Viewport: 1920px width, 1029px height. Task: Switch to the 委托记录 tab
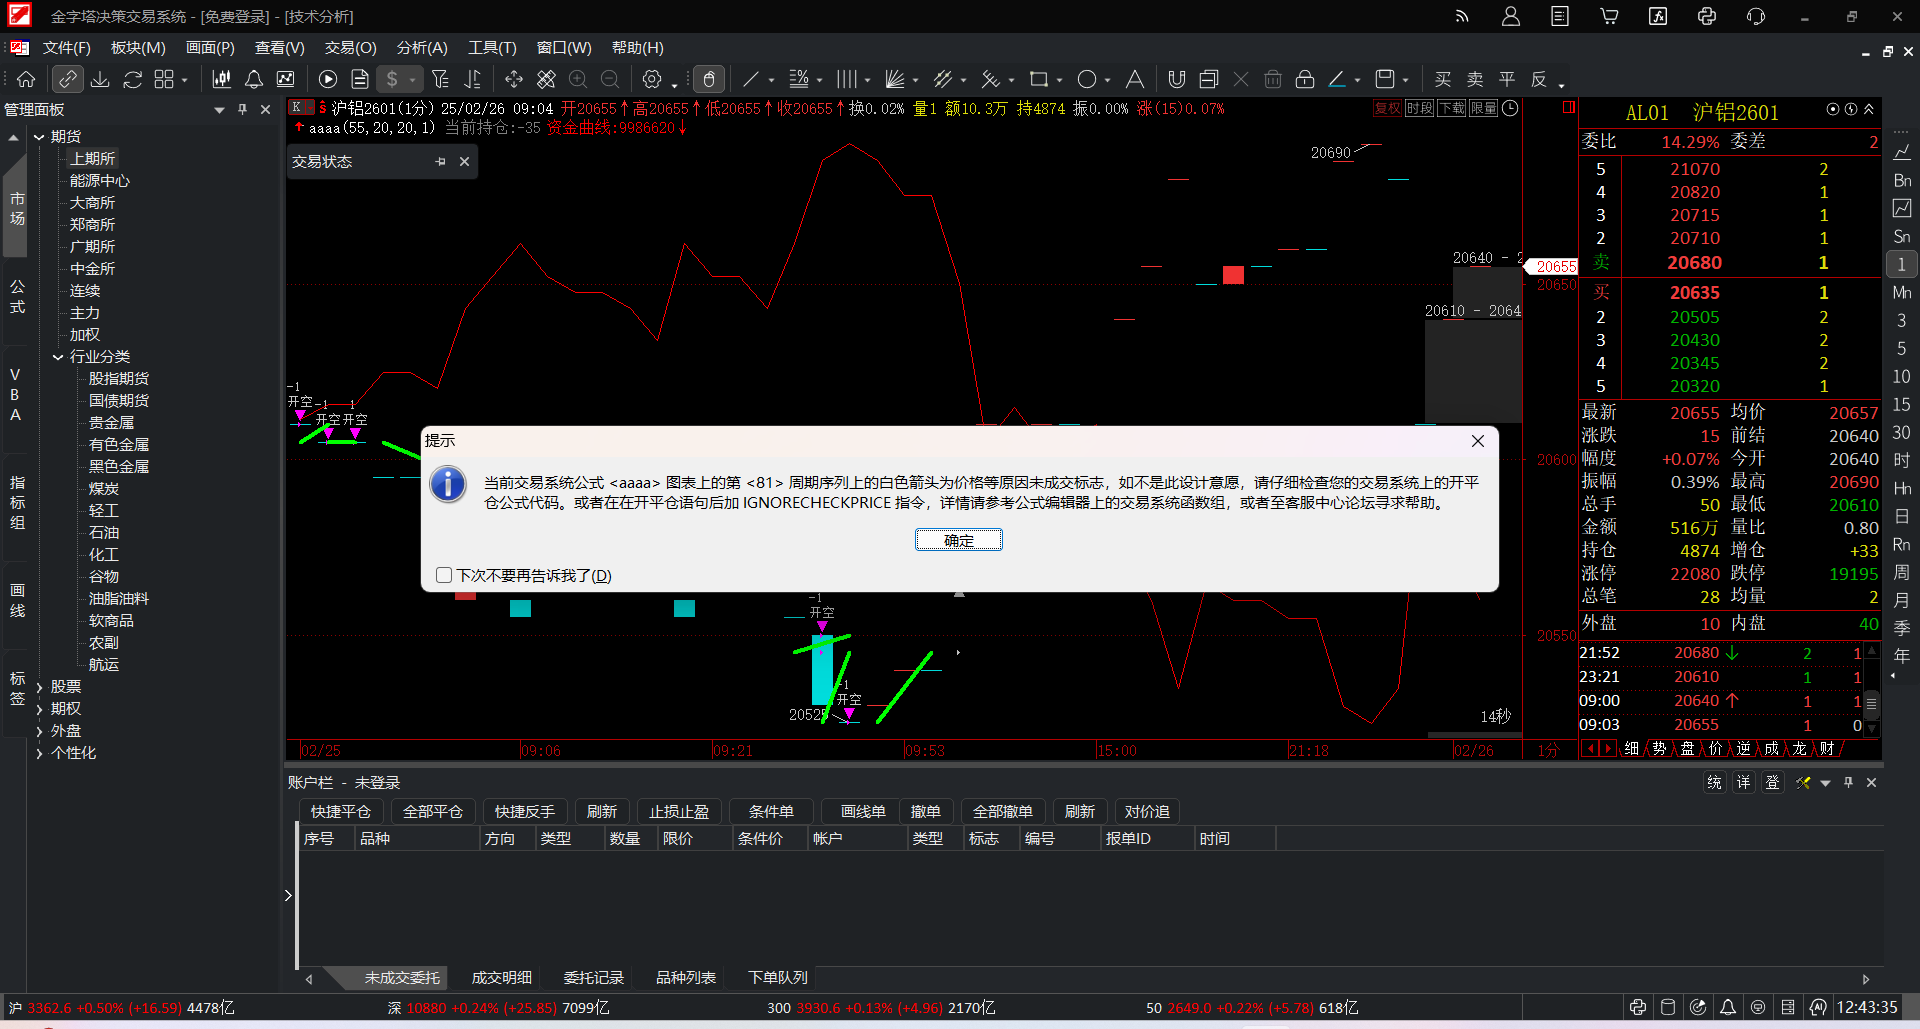tap(593, 977)
